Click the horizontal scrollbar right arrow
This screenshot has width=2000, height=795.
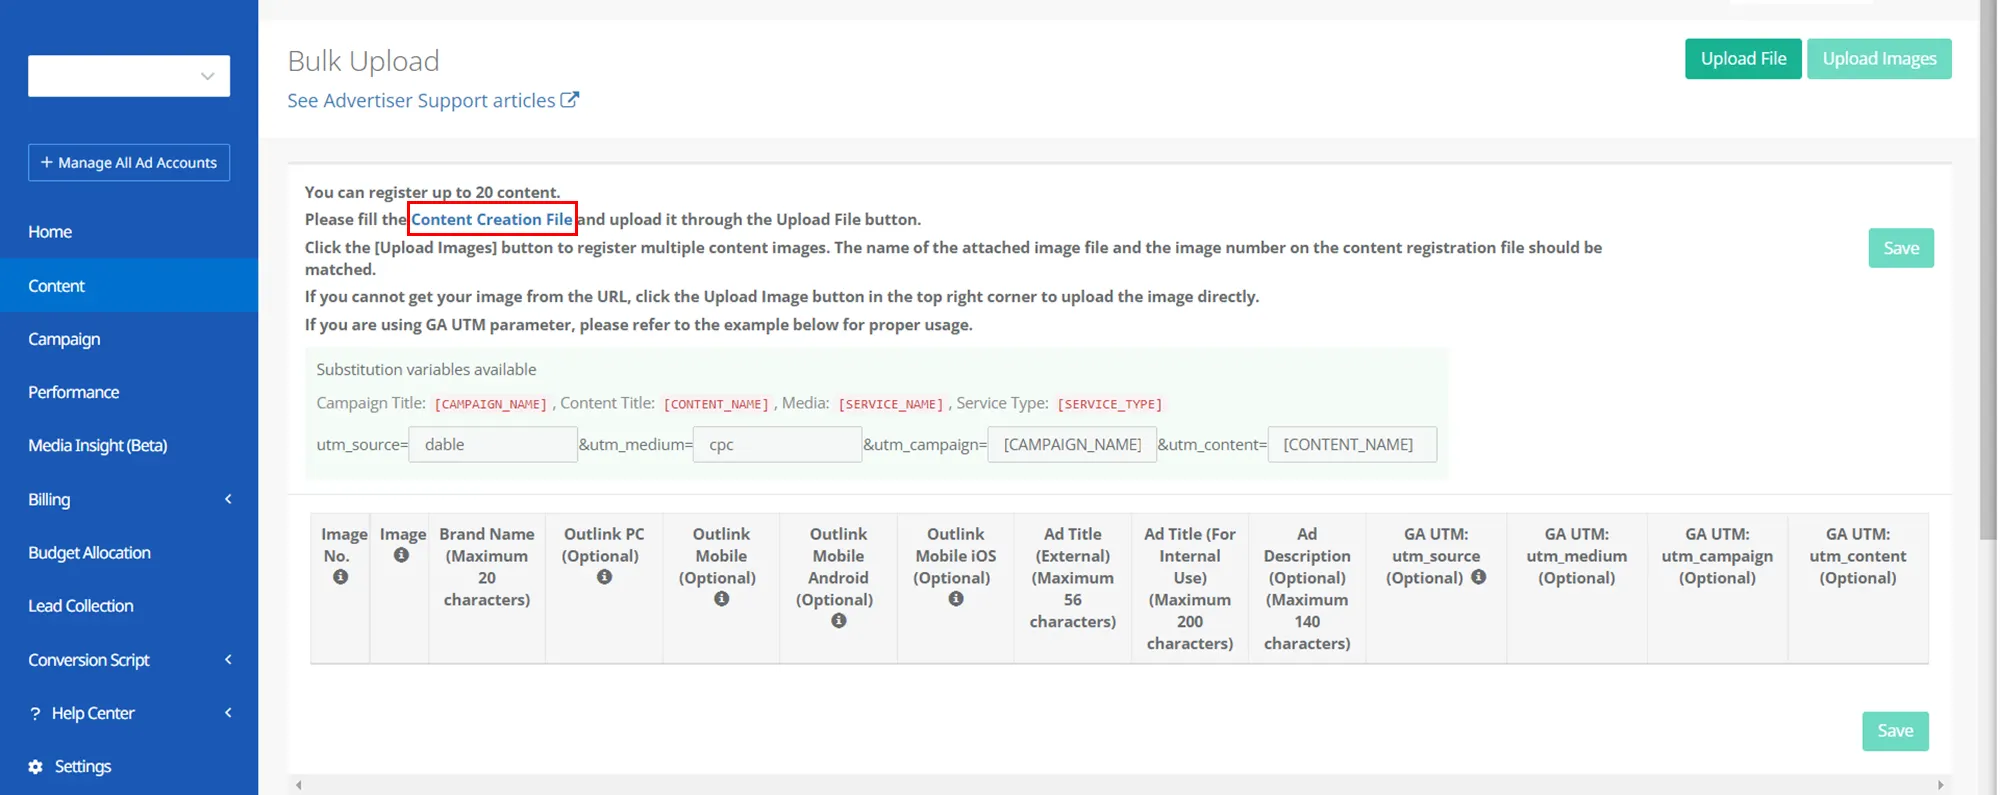click(1941, 785)
